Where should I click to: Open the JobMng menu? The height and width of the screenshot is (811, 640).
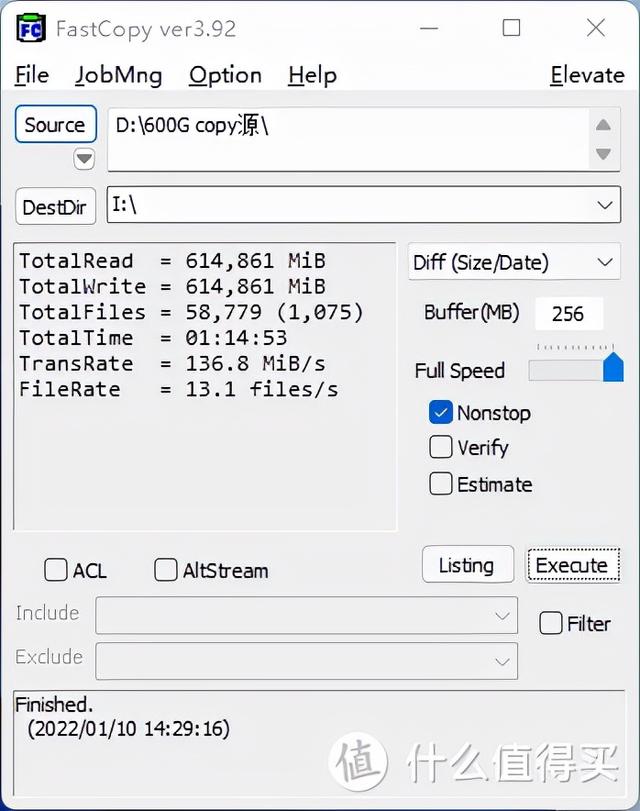[118, 76]
